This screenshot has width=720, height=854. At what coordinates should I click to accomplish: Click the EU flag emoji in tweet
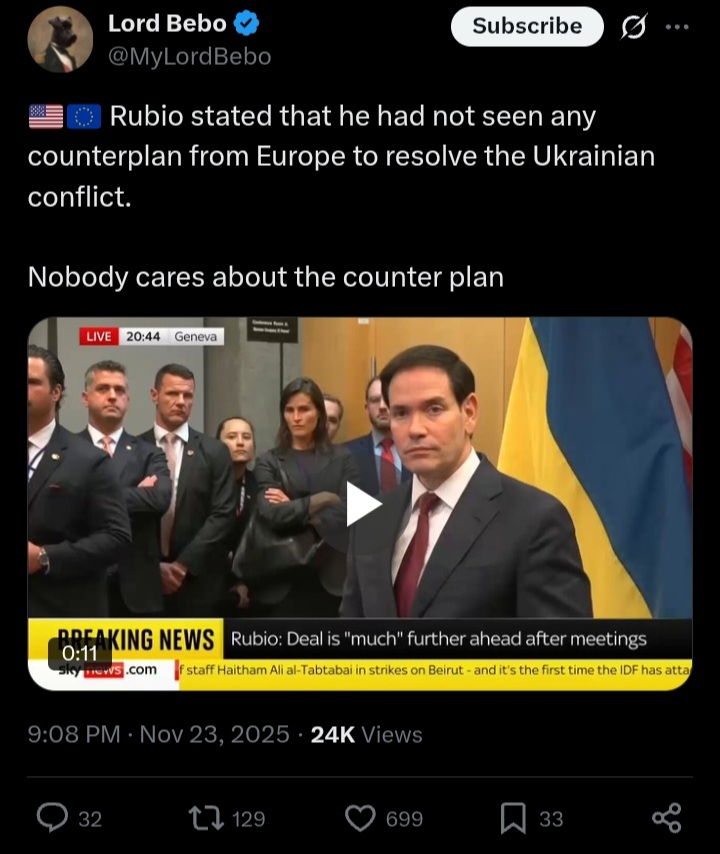pyautogui.click(x=84, y=117)
